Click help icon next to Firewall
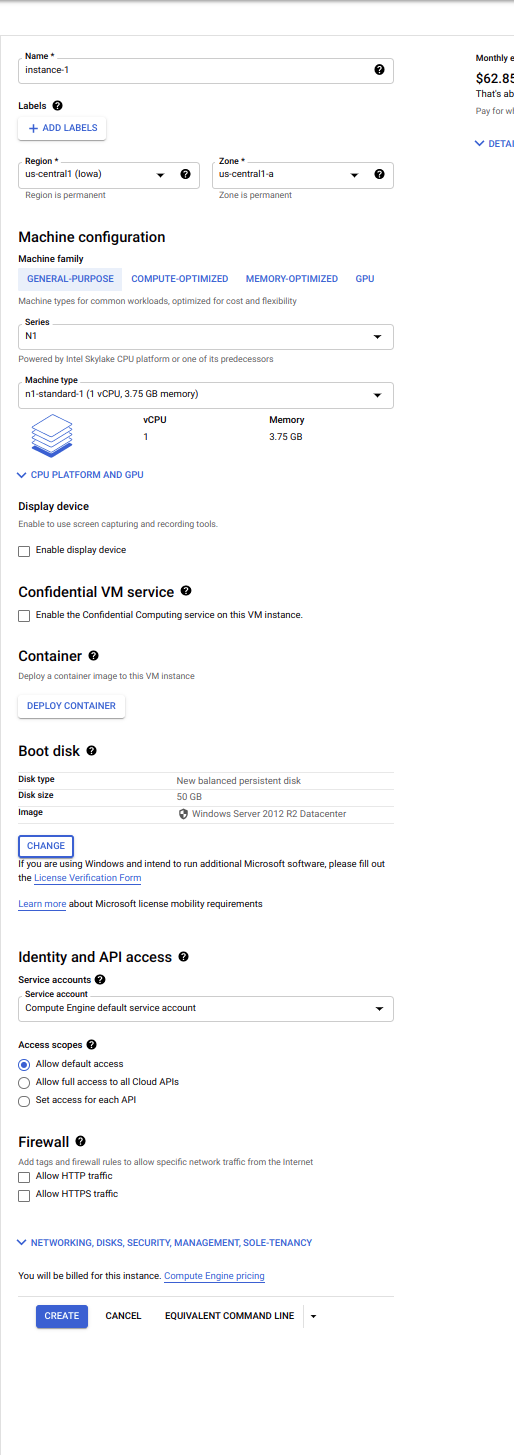514x1455 pixels. coord(81,1140)
